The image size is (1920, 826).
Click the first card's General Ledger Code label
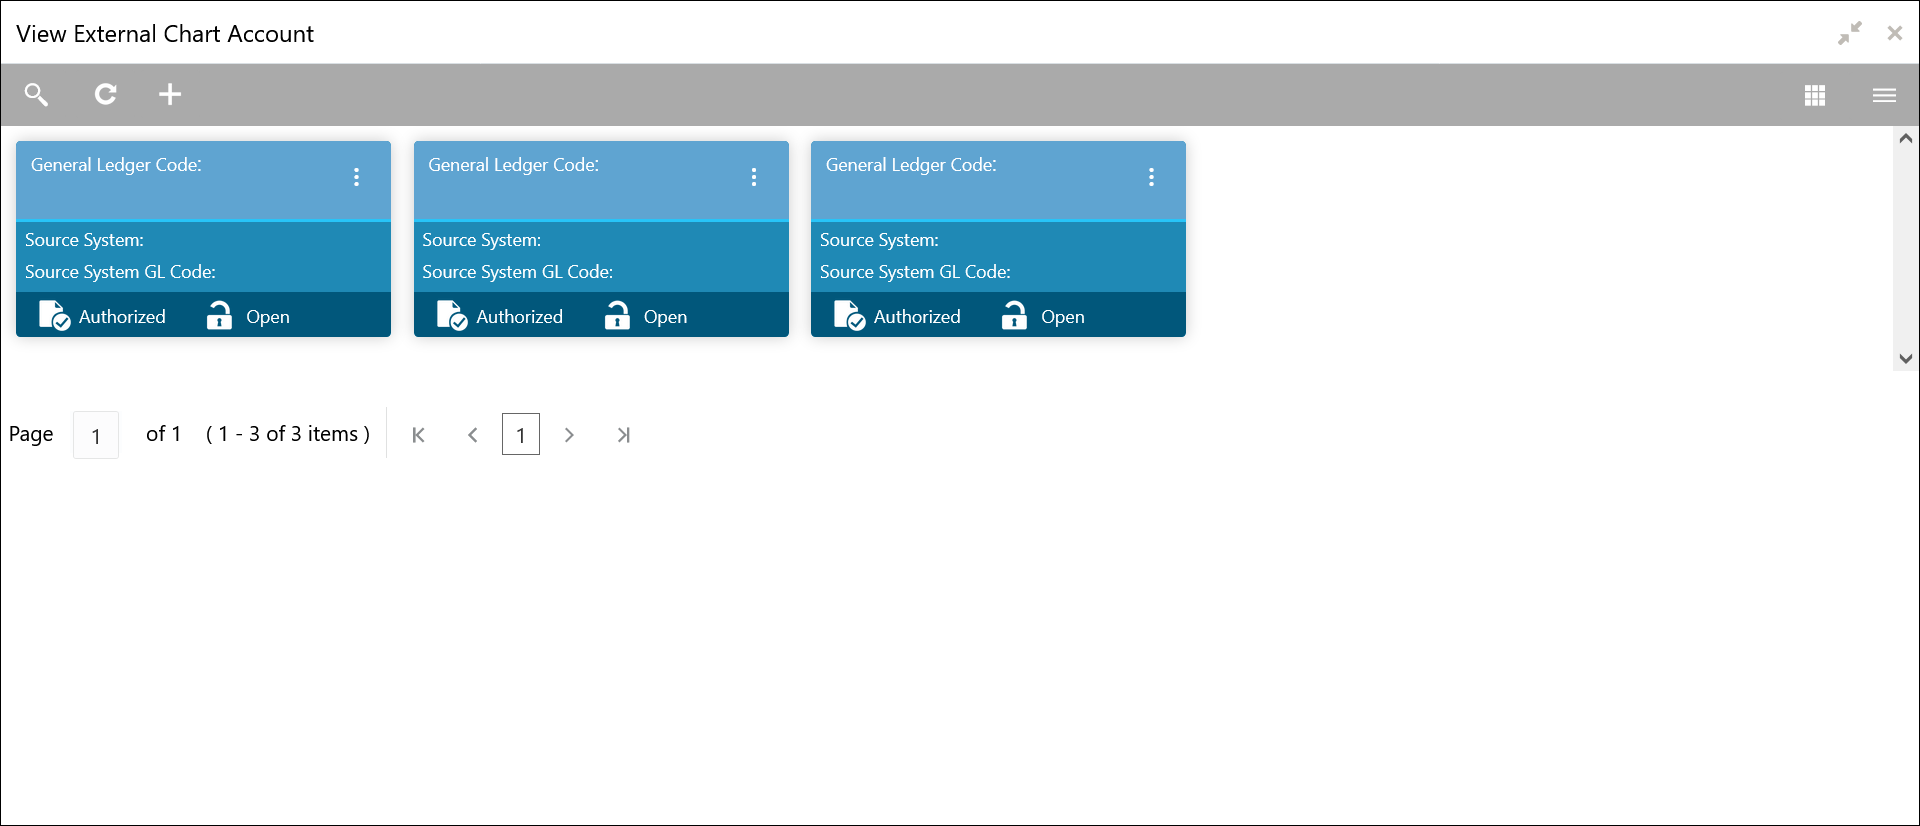coord(116,165)
